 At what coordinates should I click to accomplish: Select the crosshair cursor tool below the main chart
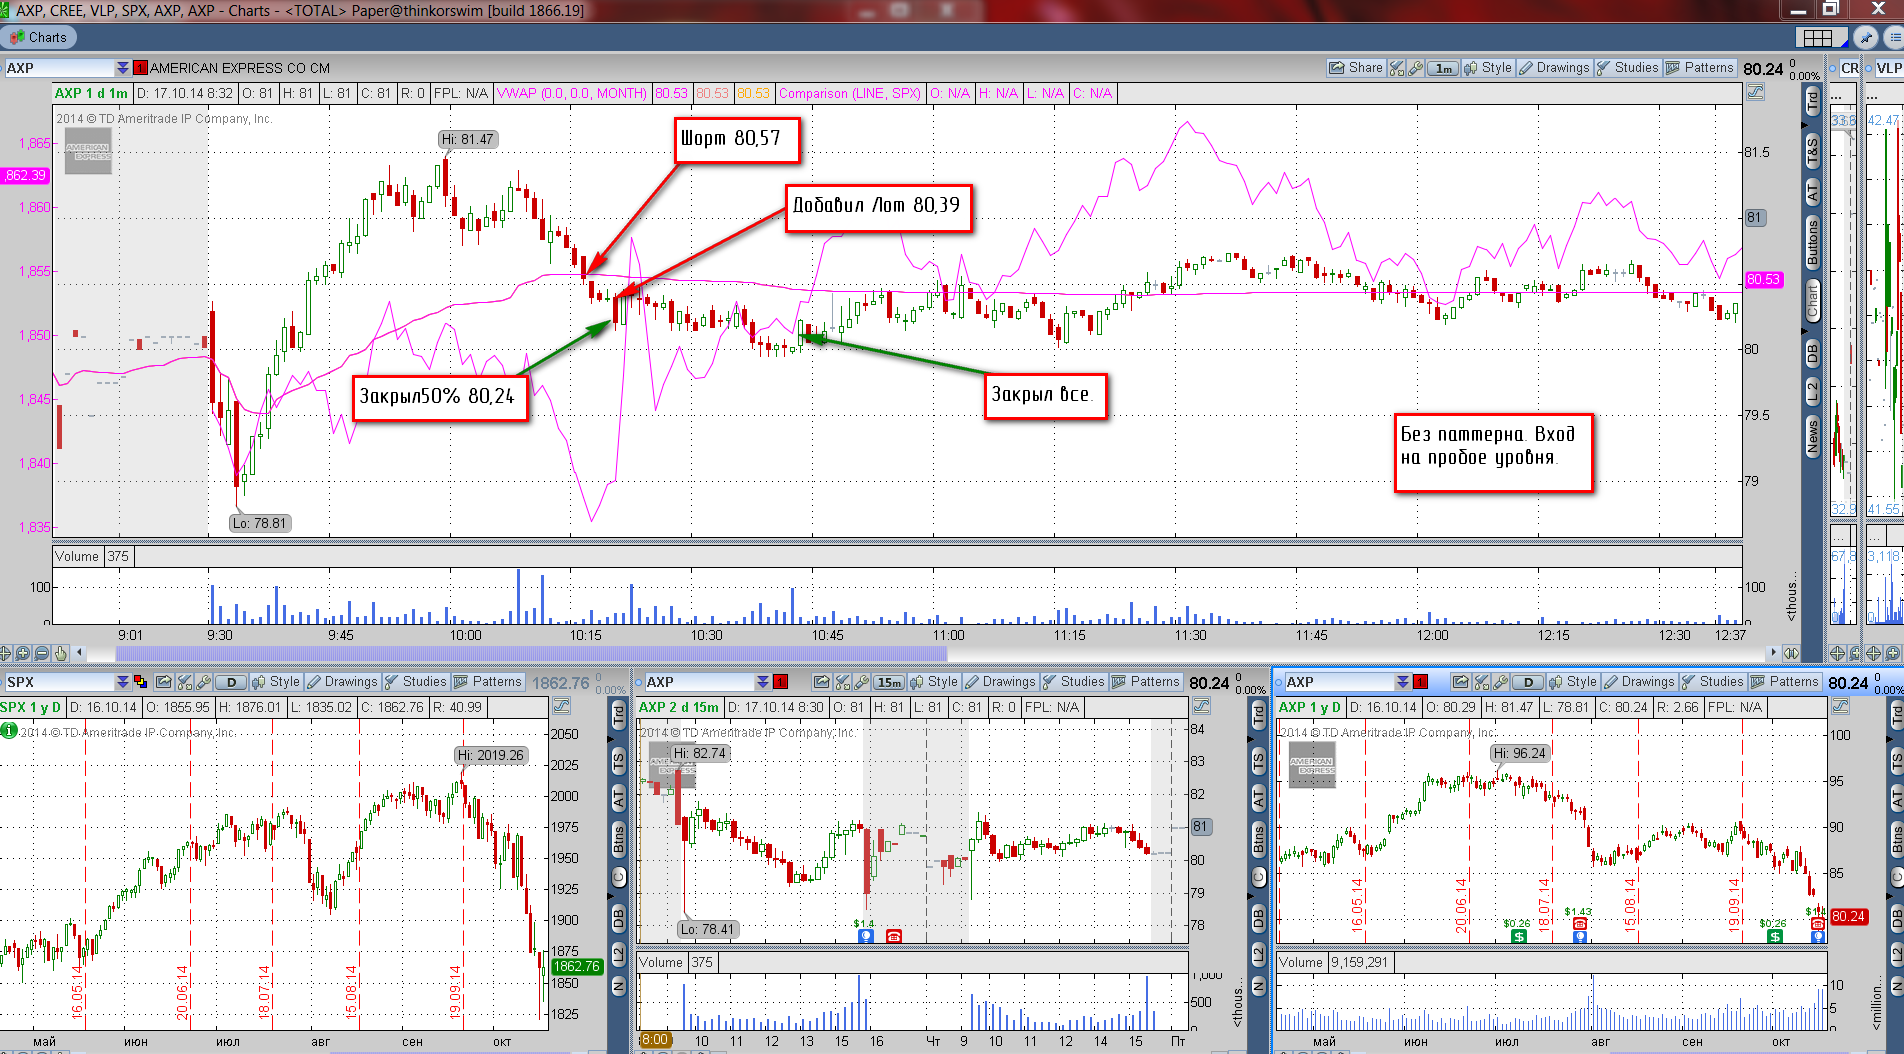5,653
